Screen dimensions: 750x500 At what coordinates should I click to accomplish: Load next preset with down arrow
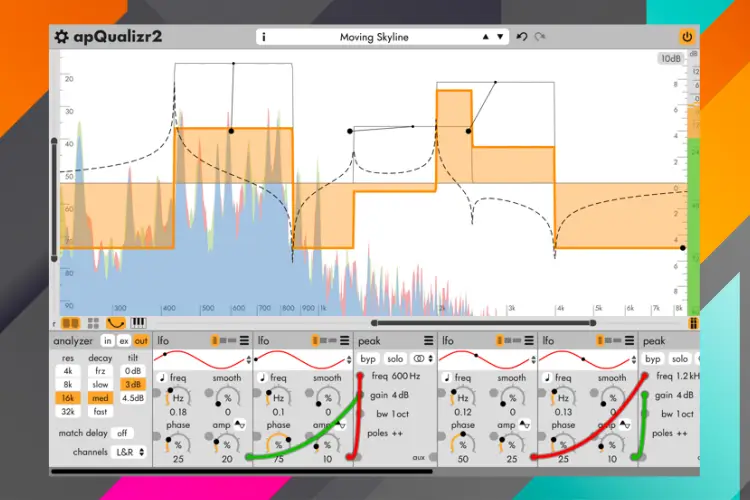tap(500, 37)
